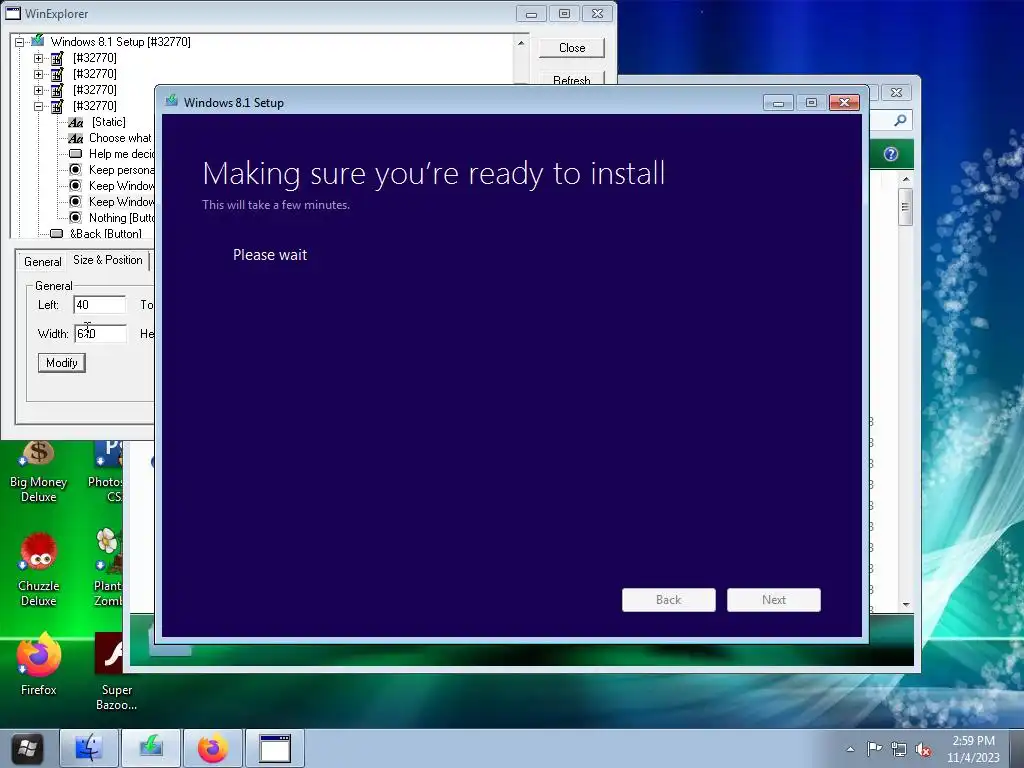Click the button icon beside Help me decide
The width and height of the screenshot is (1024, 768).
(76, 154)
